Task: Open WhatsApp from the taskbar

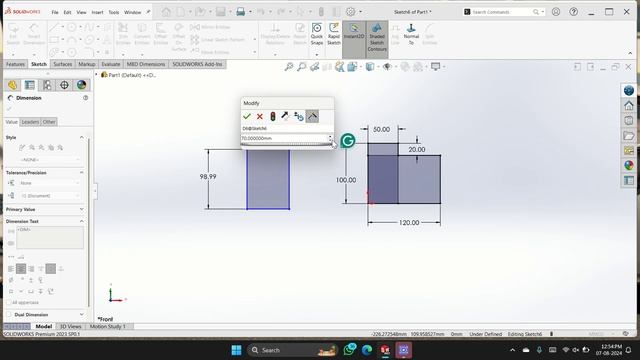Action: (349, 350)
